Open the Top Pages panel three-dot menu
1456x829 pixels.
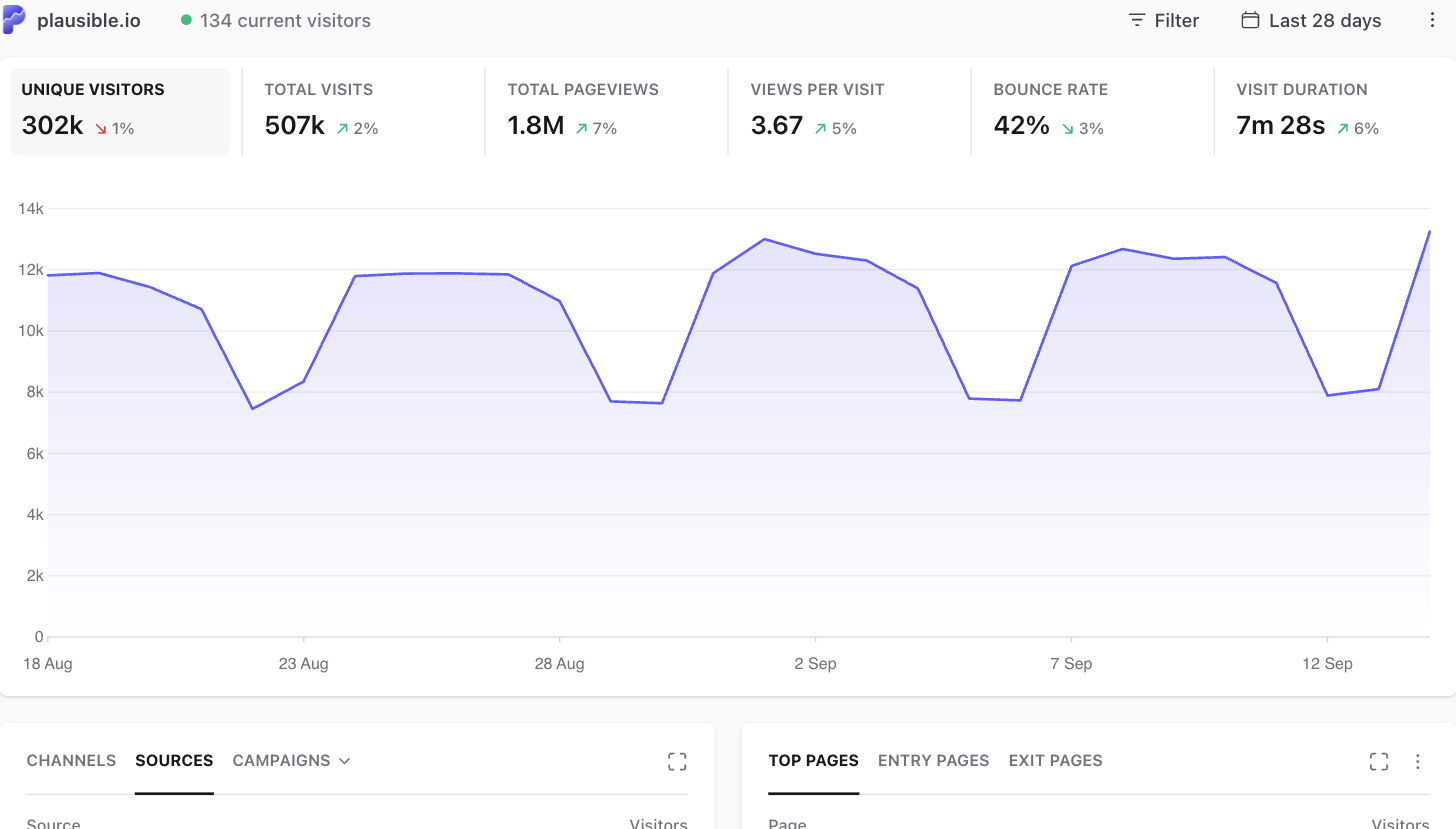(1417, 762)
